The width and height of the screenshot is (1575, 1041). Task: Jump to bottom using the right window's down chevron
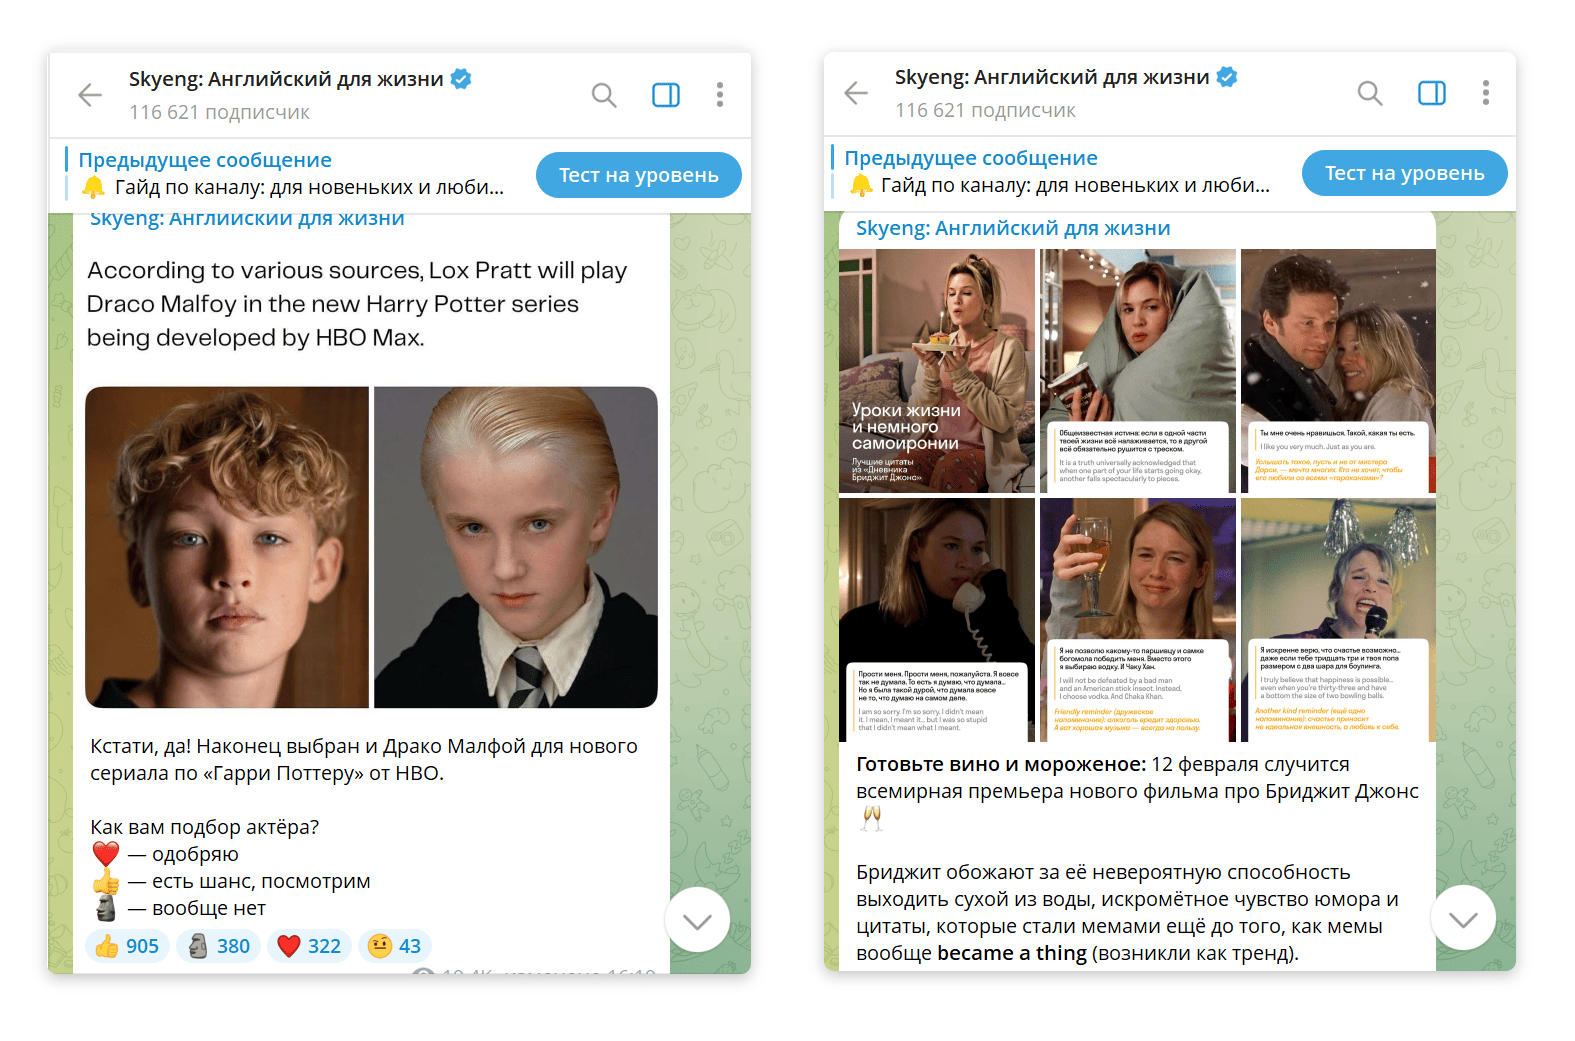(1464, 918)
